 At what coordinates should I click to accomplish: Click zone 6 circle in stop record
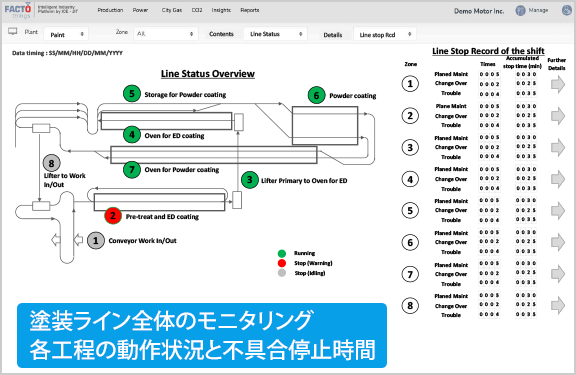pos(410,242)
